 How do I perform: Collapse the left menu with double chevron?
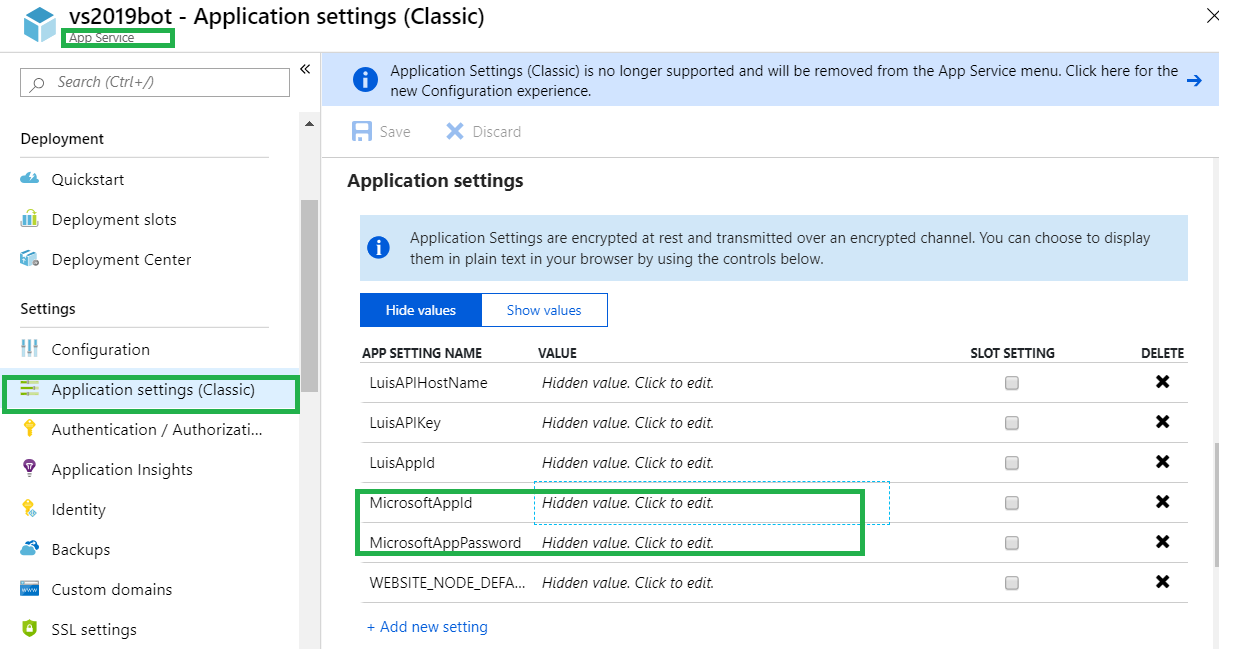pyautogui.click(x=305, y=69)
